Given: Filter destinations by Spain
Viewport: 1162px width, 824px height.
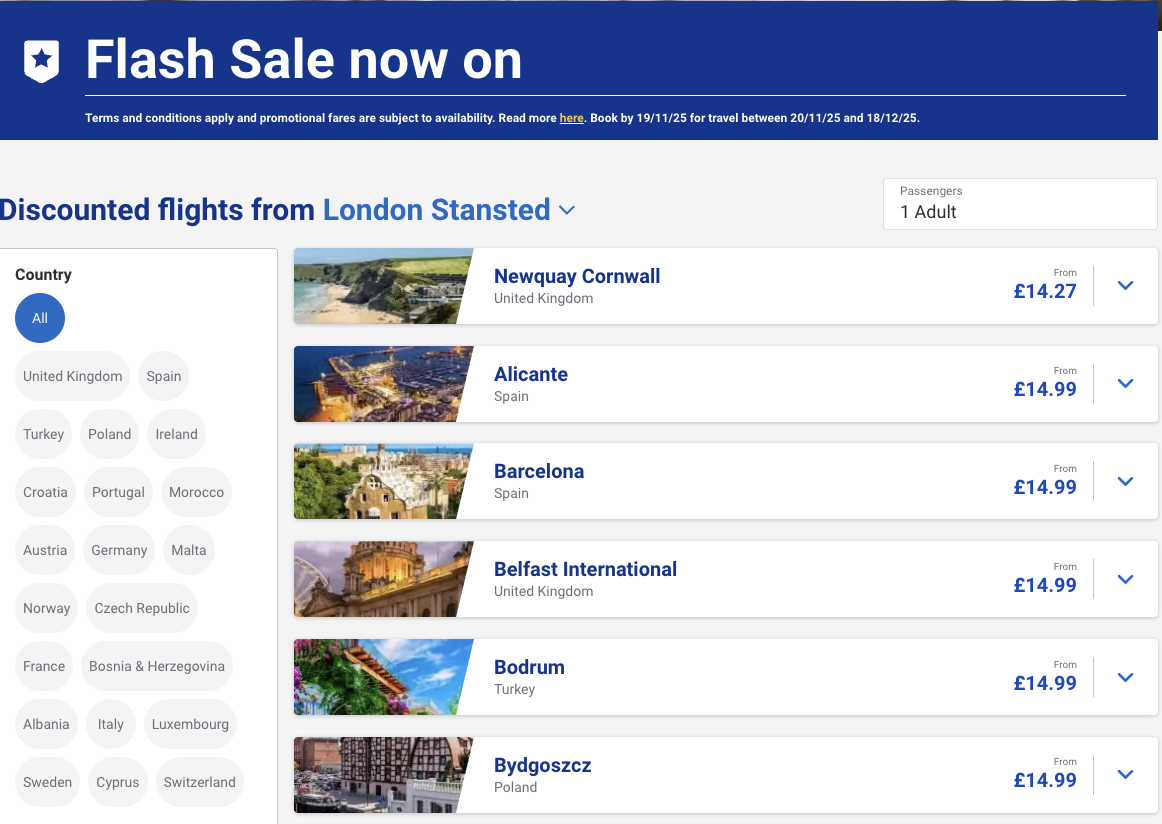Looking at the screenshot, I should point(163,376).
